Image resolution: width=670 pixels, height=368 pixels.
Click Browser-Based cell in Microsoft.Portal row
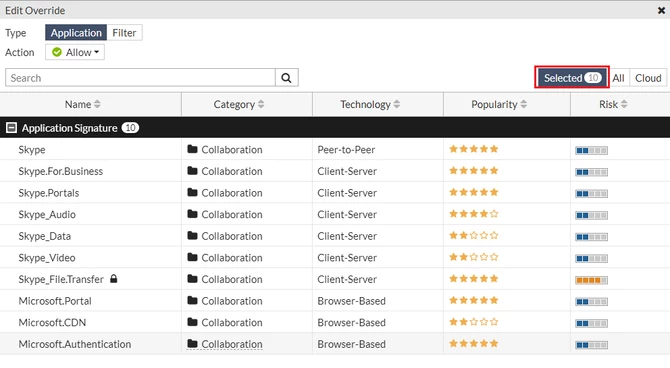point(351,301)
